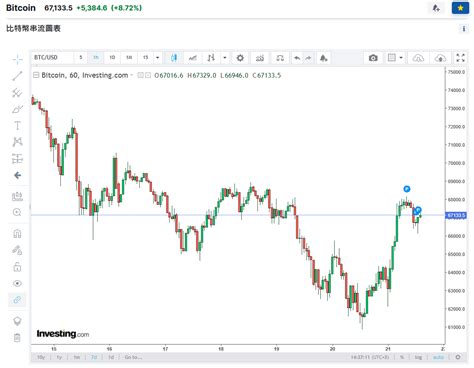Select the 5 minute interval
The width and height of the screenshot is (474, 368).
point(81,57)
